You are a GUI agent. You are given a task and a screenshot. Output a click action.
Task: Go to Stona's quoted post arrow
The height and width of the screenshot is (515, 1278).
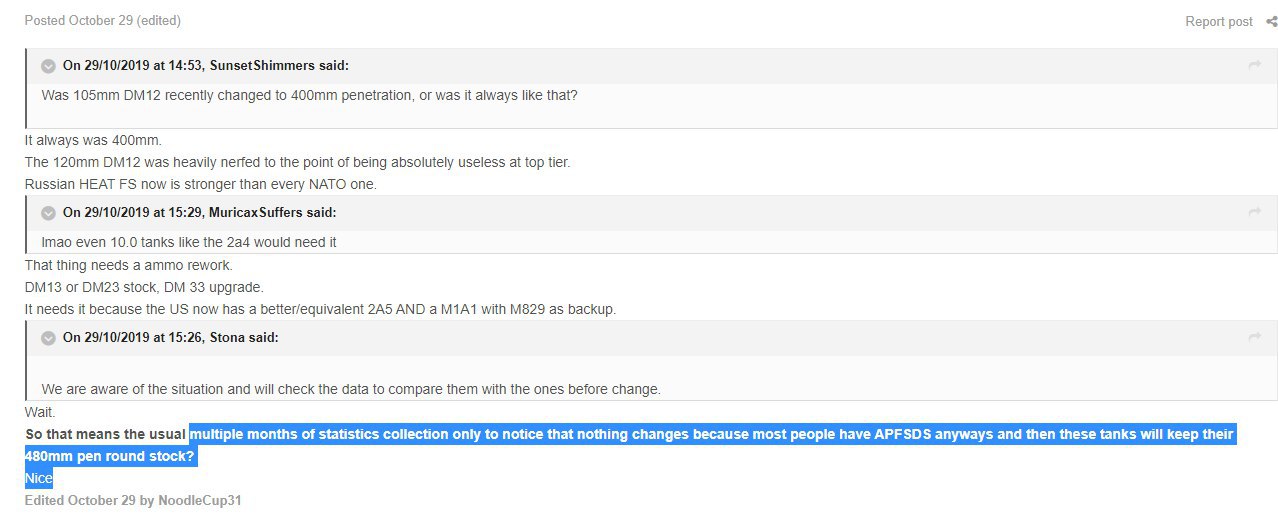[x=1254, y=338]
